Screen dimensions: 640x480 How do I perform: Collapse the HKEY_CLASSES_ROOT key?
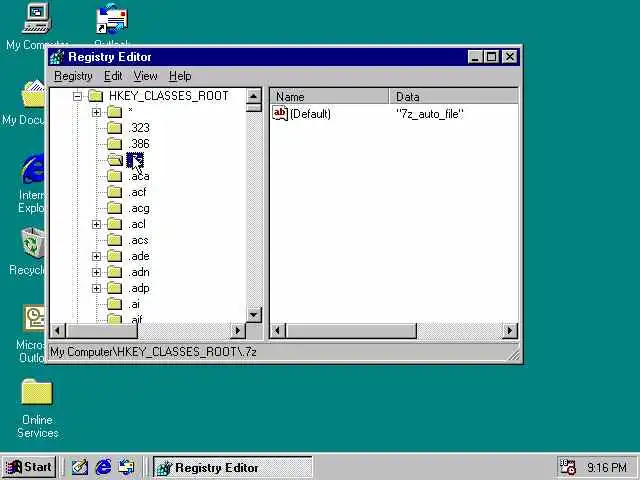pos(77,96)
